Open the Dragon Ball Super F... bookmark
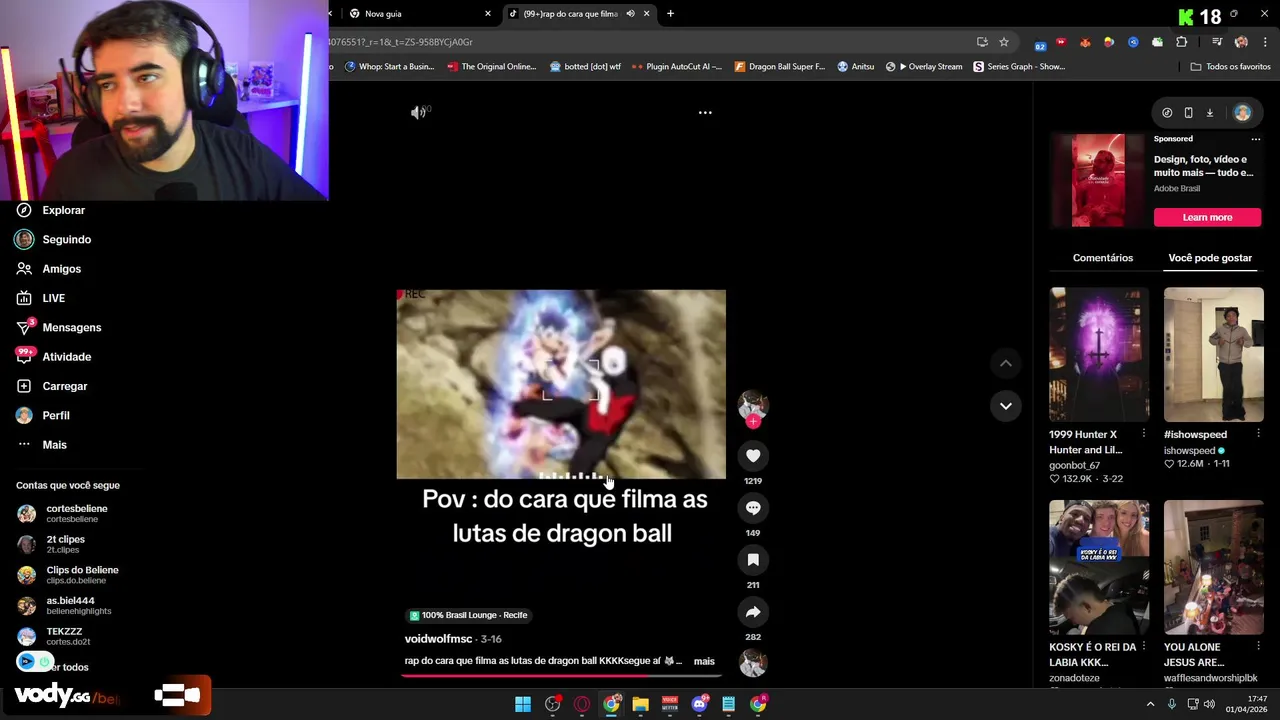Screen dimensions: 1280x720 [x=780, y=67]
